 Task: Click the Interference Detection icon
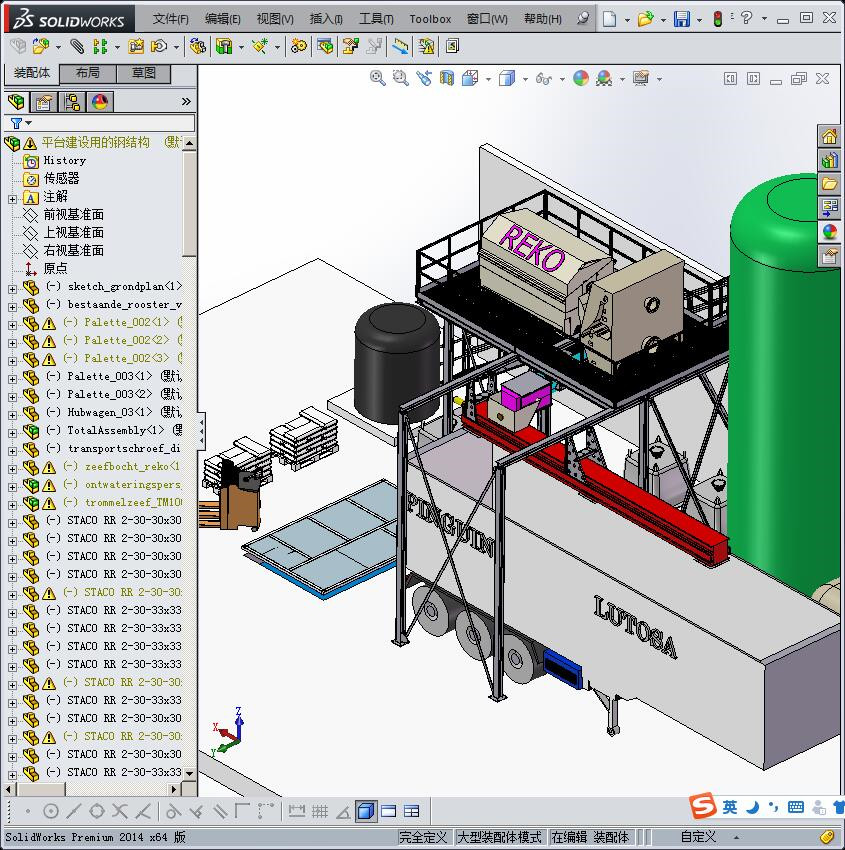click(400, 47)
